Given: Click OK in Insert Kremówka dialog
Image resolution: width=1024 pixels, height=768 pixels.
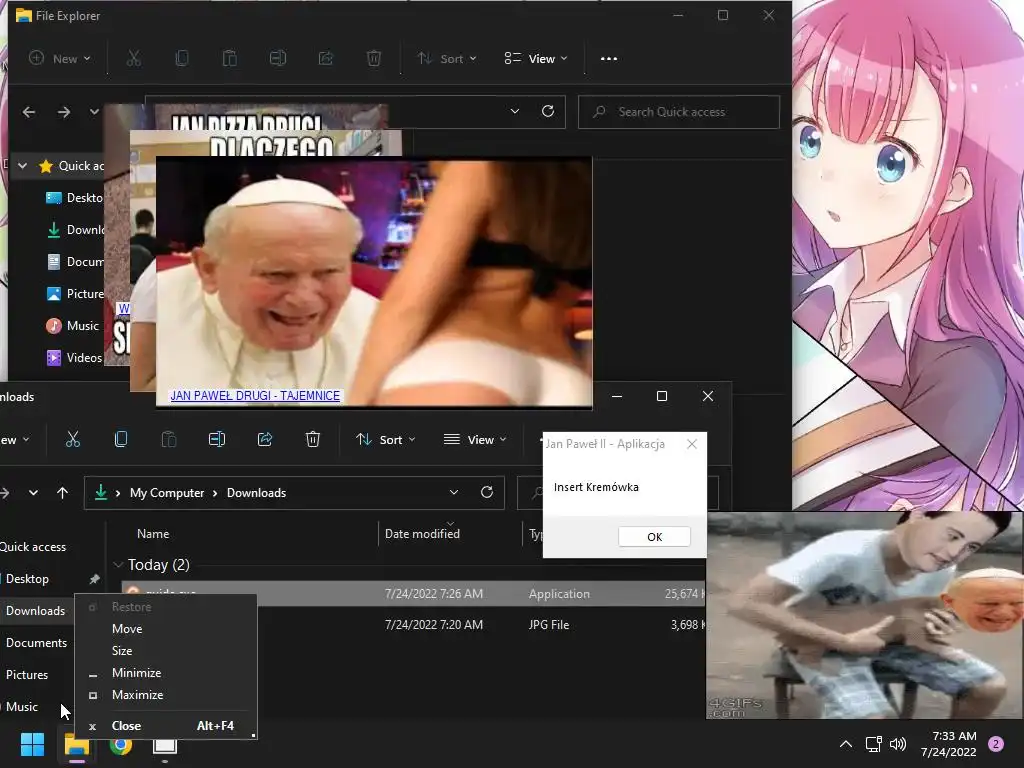Looking at the screenshot, I should (x=654, y=537).
